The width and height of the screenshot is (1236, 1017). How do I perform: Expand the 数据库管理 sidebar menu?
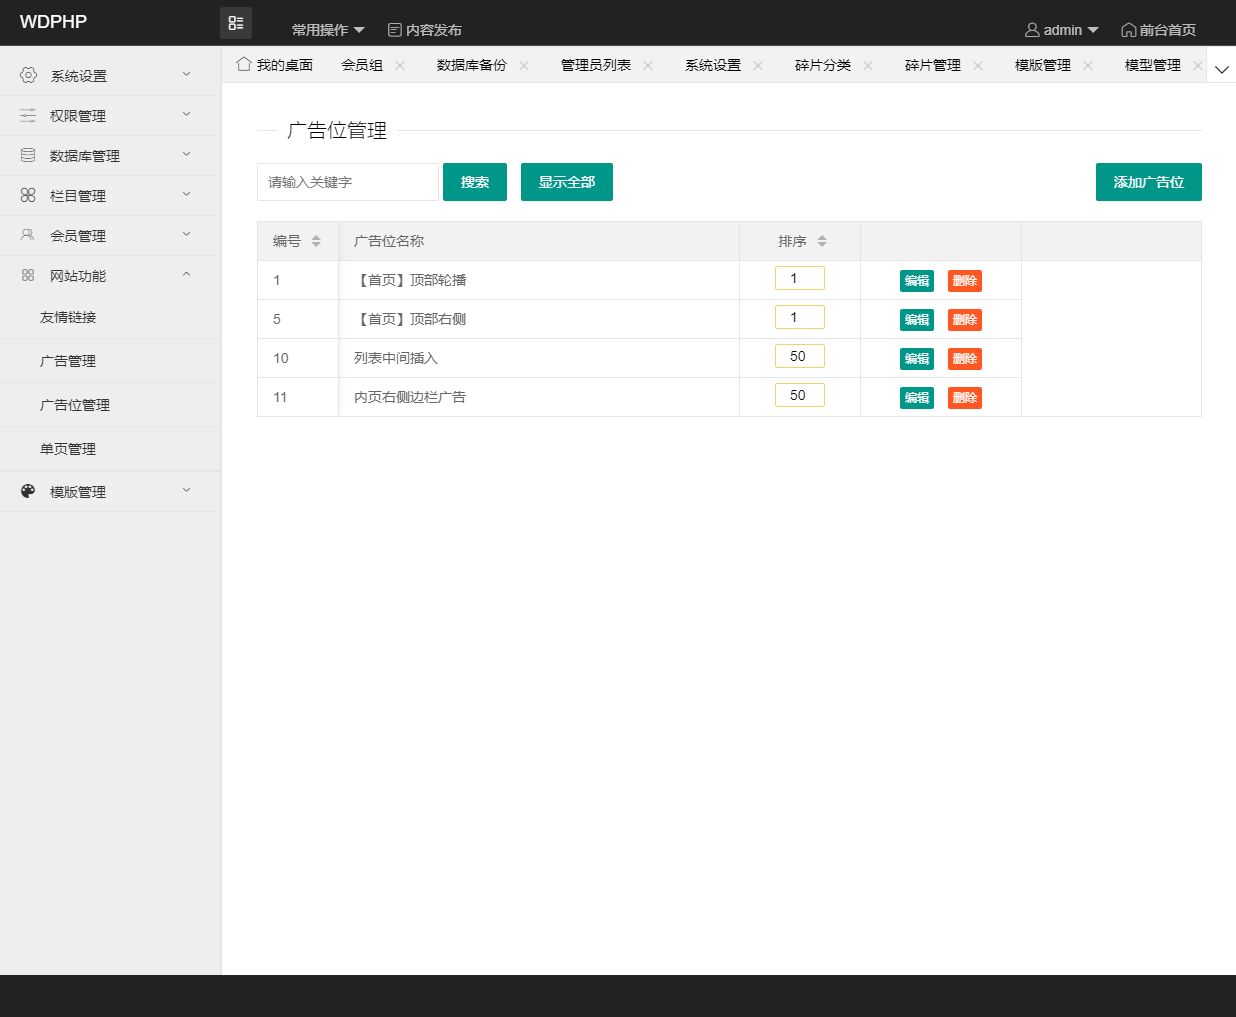click(186, 154)
